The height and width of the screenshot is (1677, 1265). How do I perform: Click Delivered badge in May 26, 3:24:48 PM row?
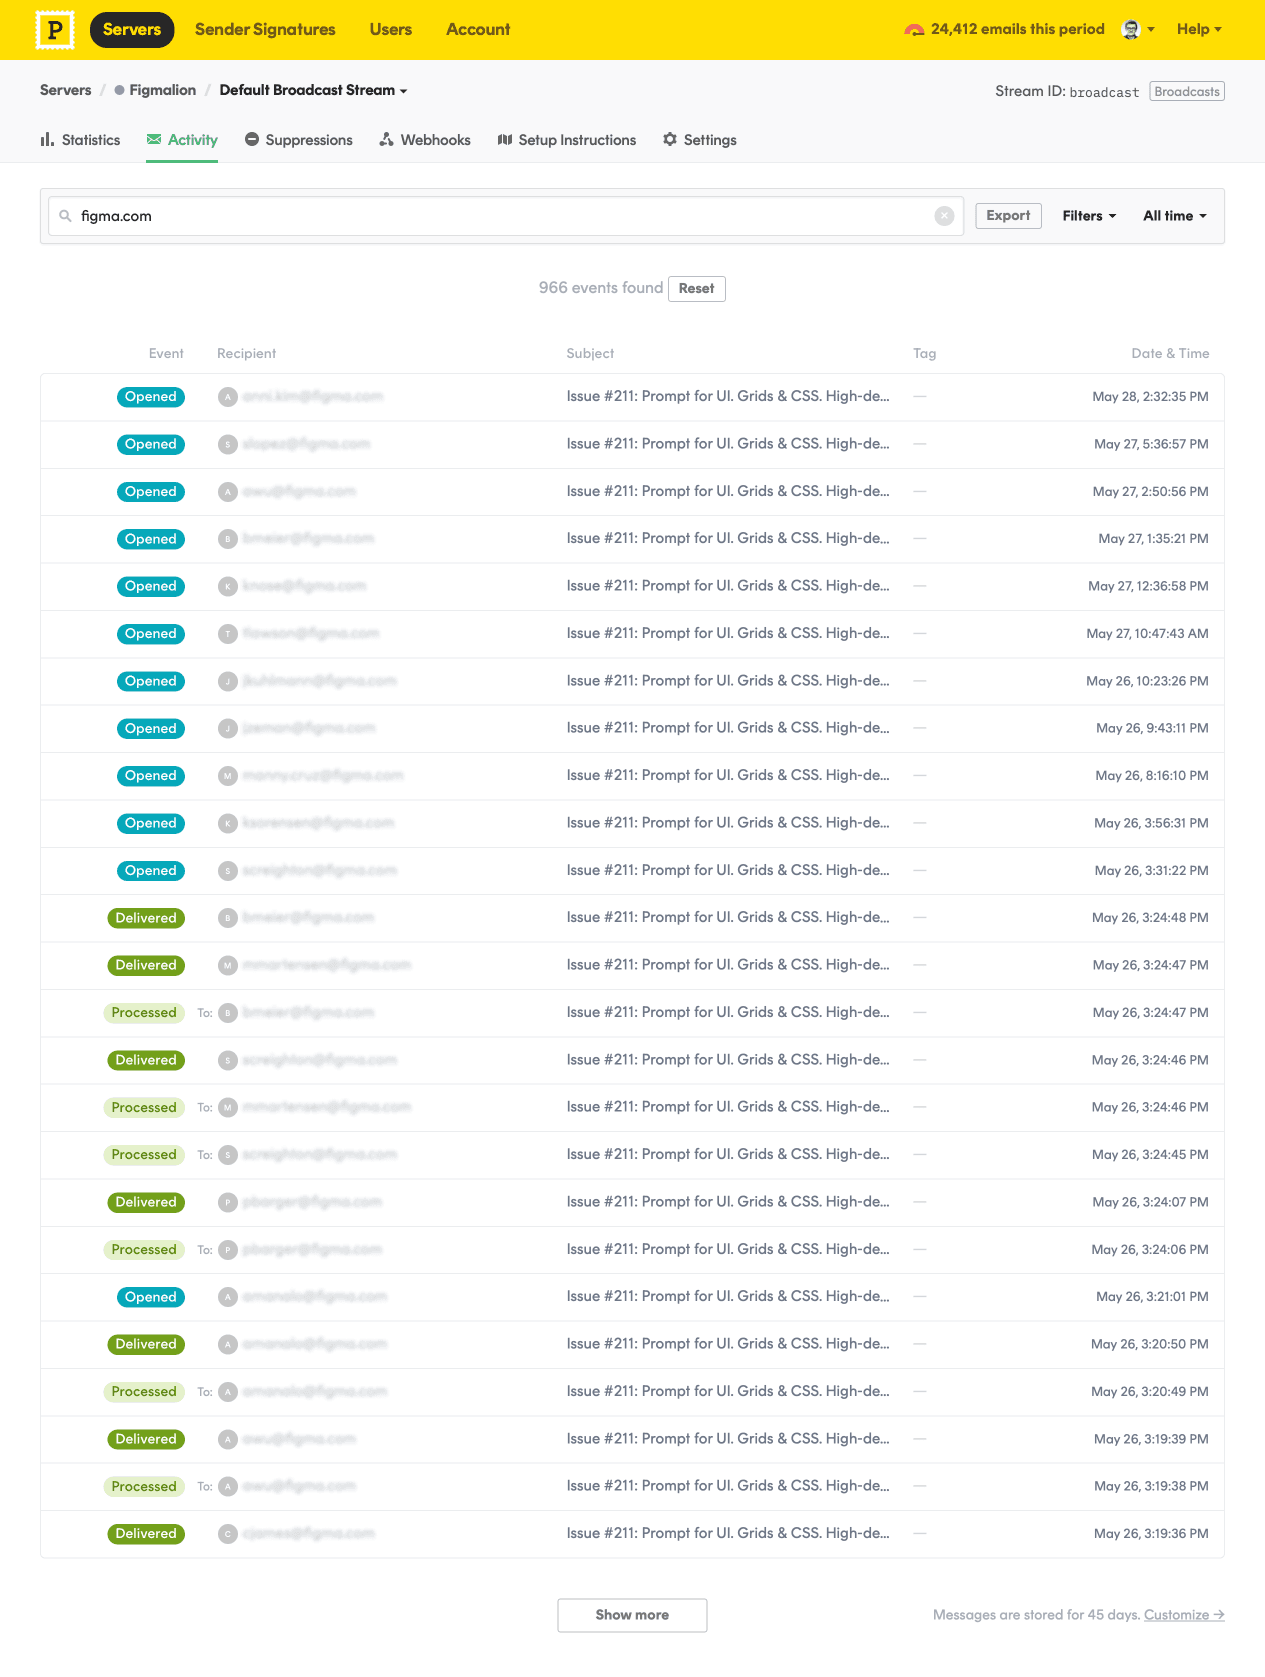click(146, 918)
